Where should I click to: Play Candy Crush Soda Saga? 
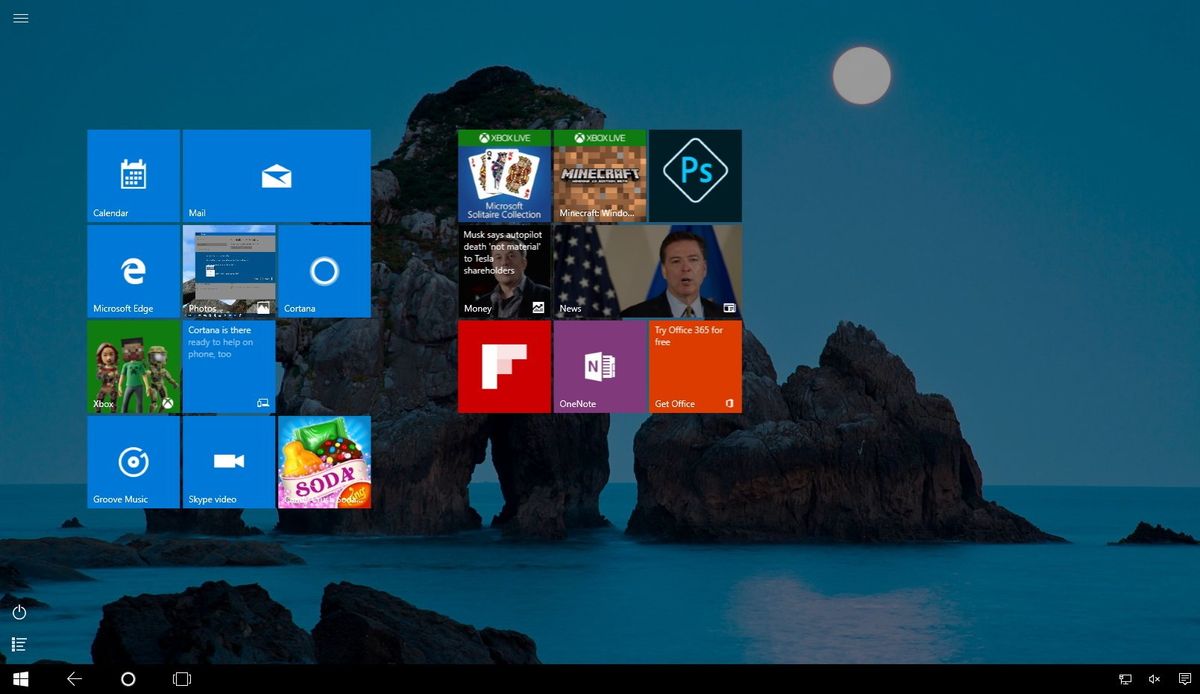click(324, 462)
